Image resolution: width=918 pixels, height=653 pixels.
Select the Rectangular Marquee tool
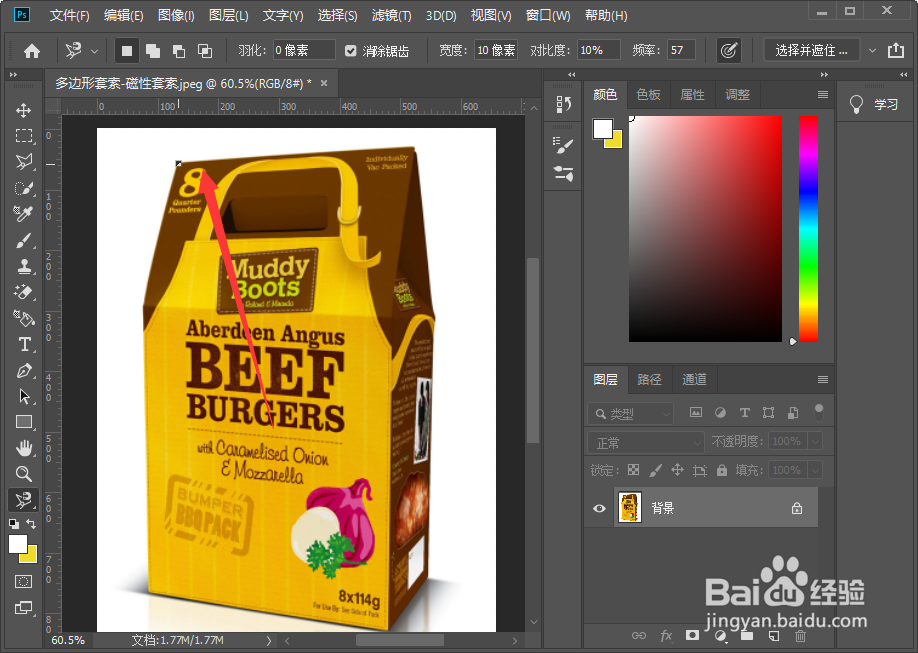pos(23,136)
